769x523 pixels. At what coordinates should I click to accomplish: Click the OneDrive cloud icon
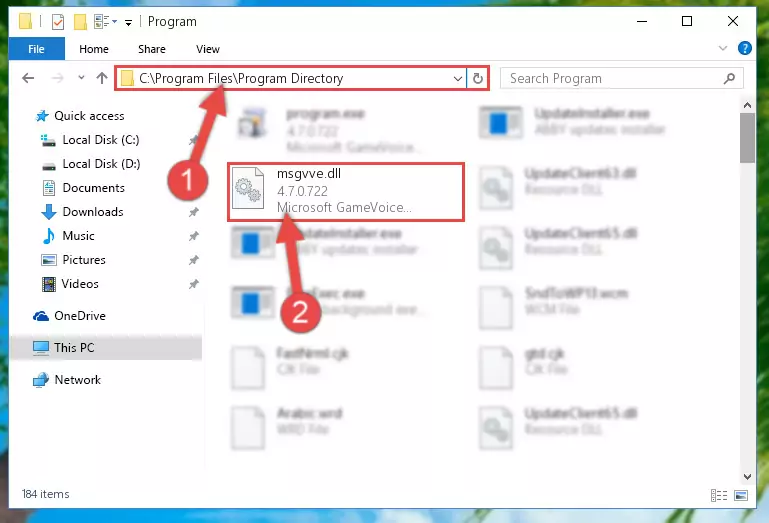pos(41,316)
